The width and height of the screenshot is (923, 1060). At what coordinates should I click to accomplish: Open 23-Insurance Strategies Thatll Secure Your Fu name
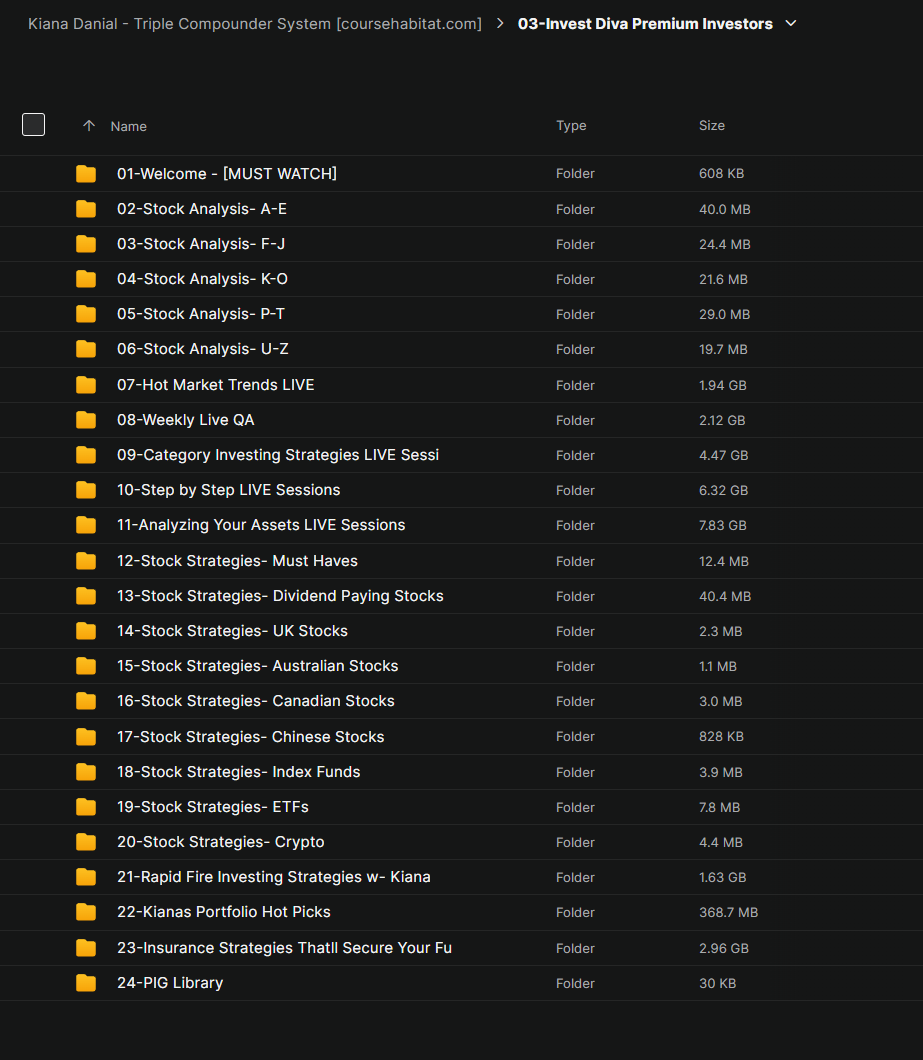[x=284, y=948]
